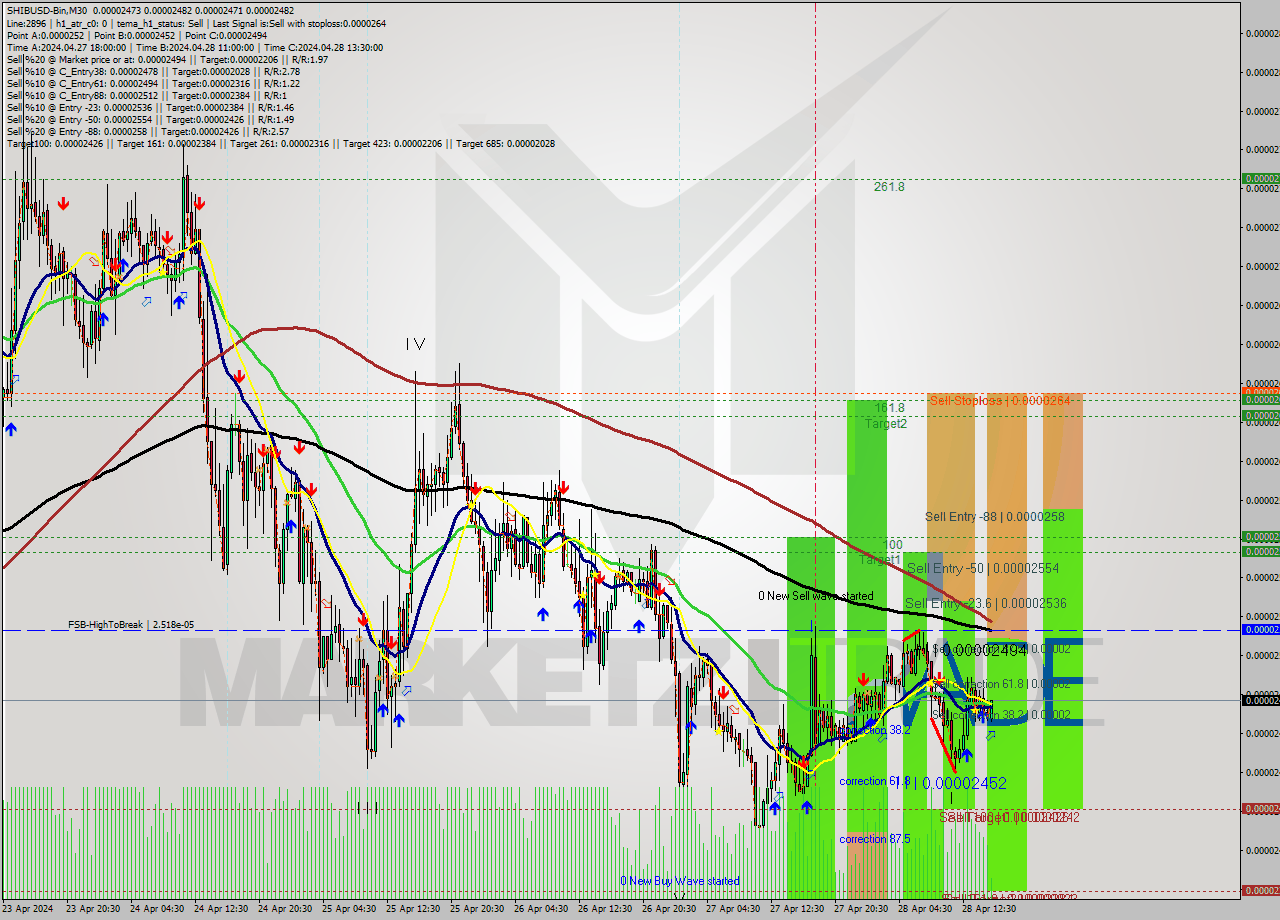Click the '28 Apr 12:30' time axis label

tap(988, 909)
